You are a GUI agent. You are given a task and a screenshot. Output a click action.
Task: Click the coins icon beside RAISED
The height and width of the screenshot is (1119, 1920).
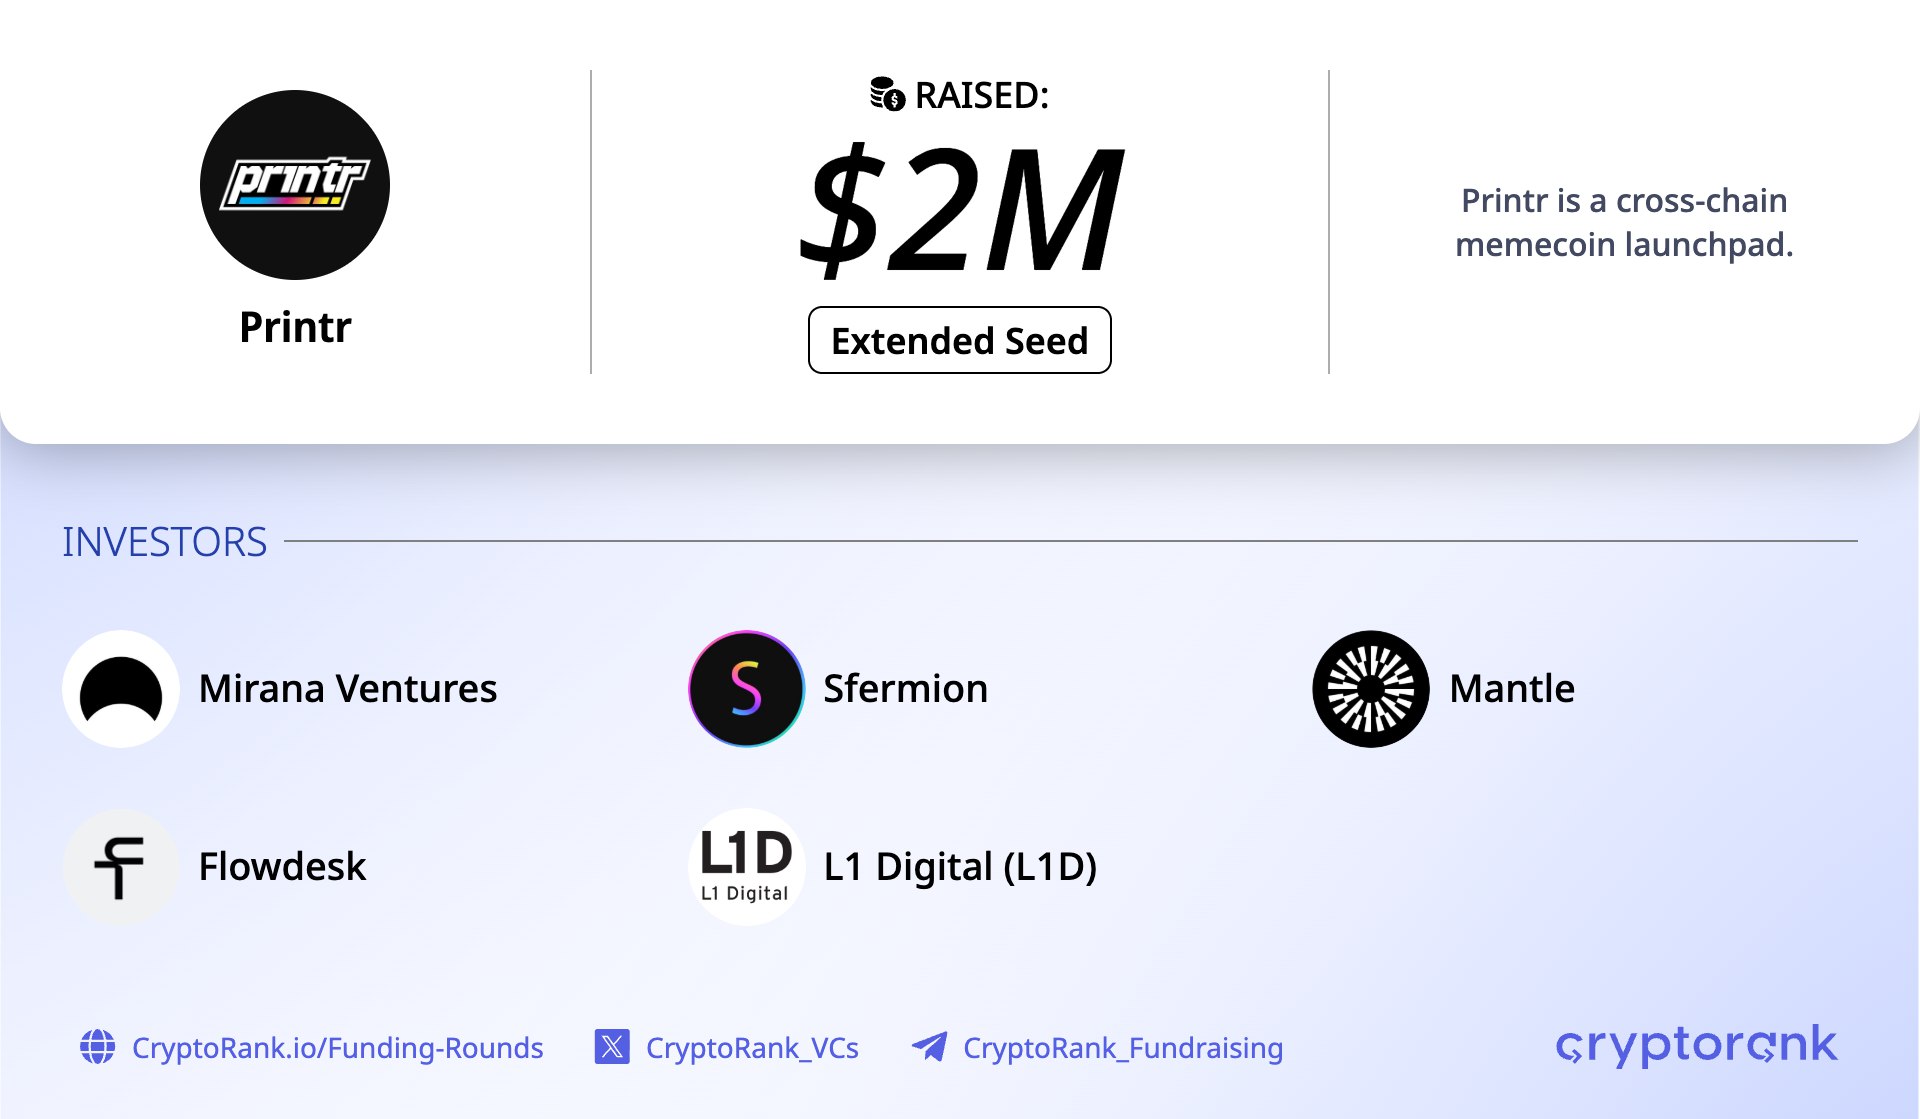click(887, 95)
